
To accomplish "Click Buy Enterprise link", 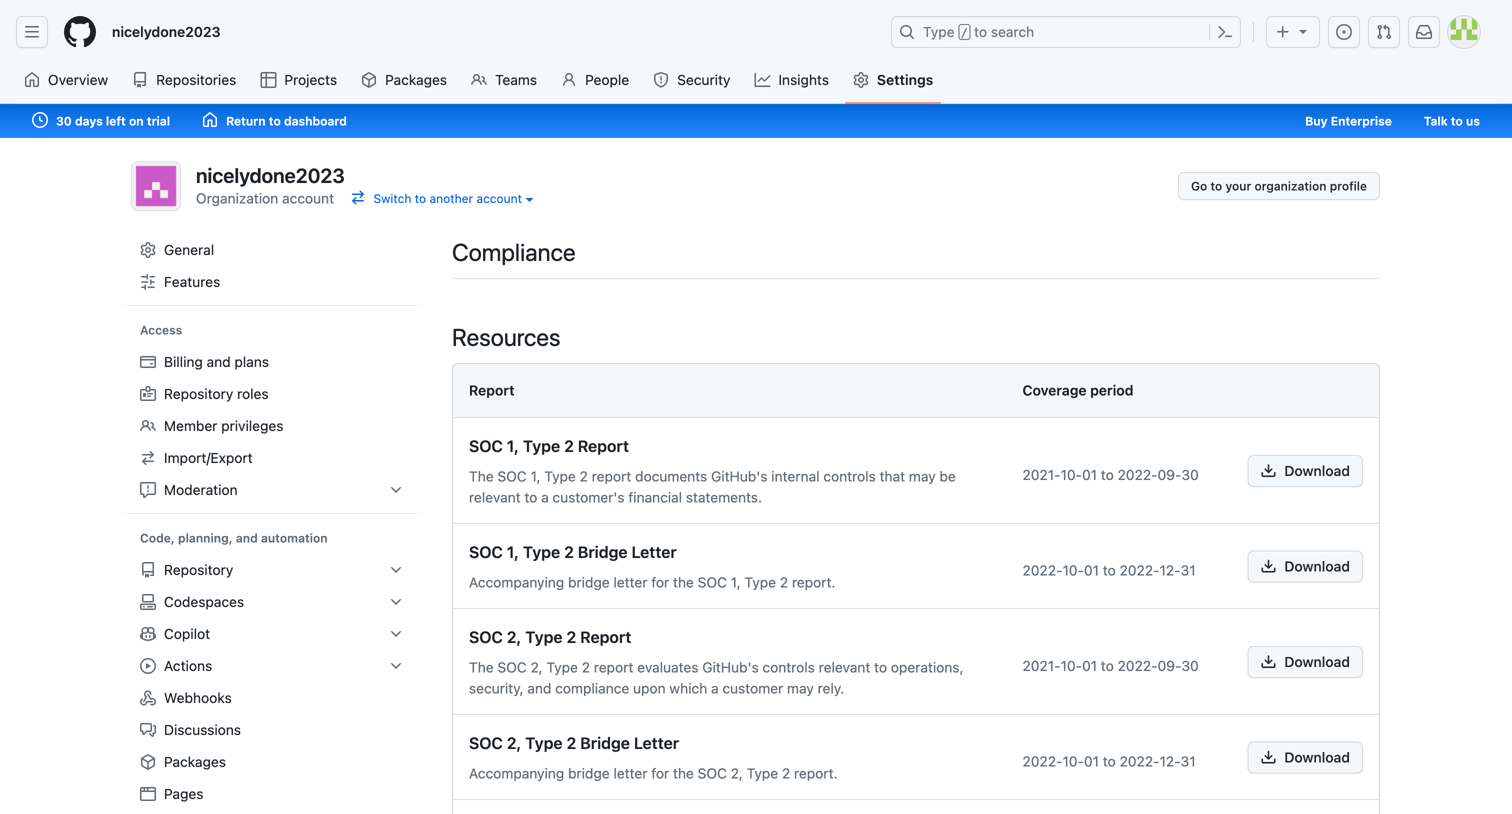I will click(1348, 121).
